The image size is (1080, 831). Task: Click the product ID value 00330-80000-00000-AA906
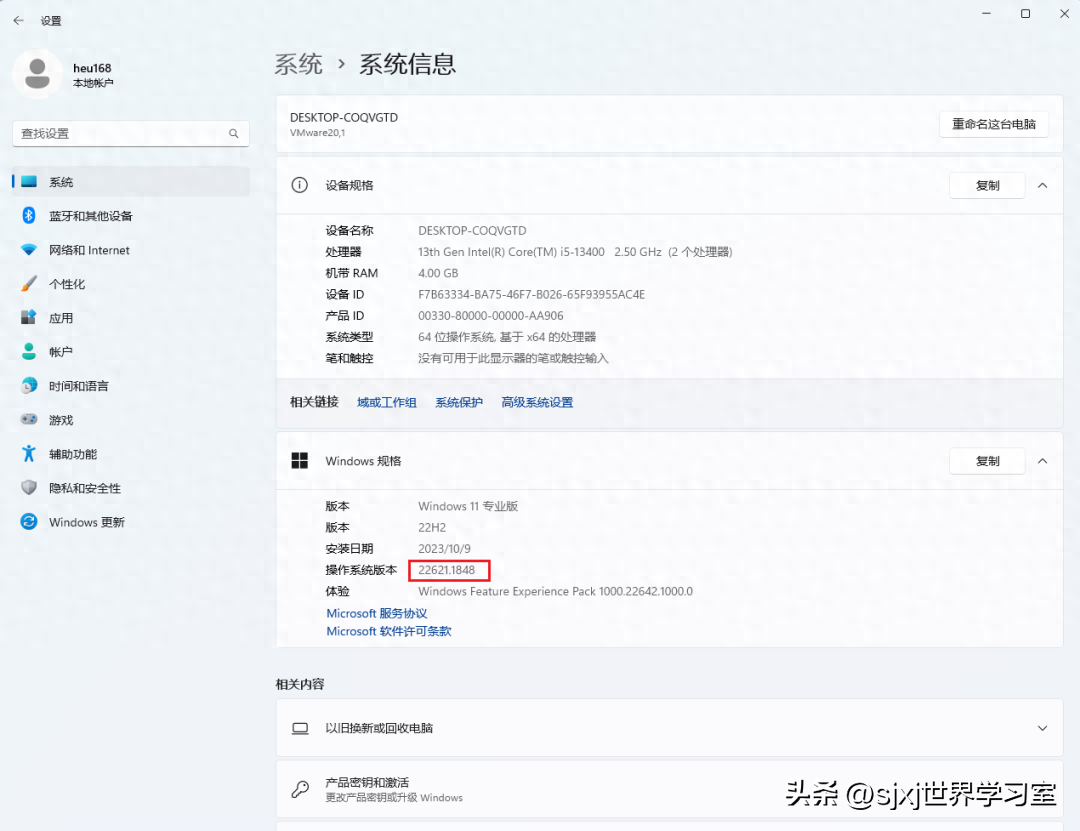click(x=490, y=316)
